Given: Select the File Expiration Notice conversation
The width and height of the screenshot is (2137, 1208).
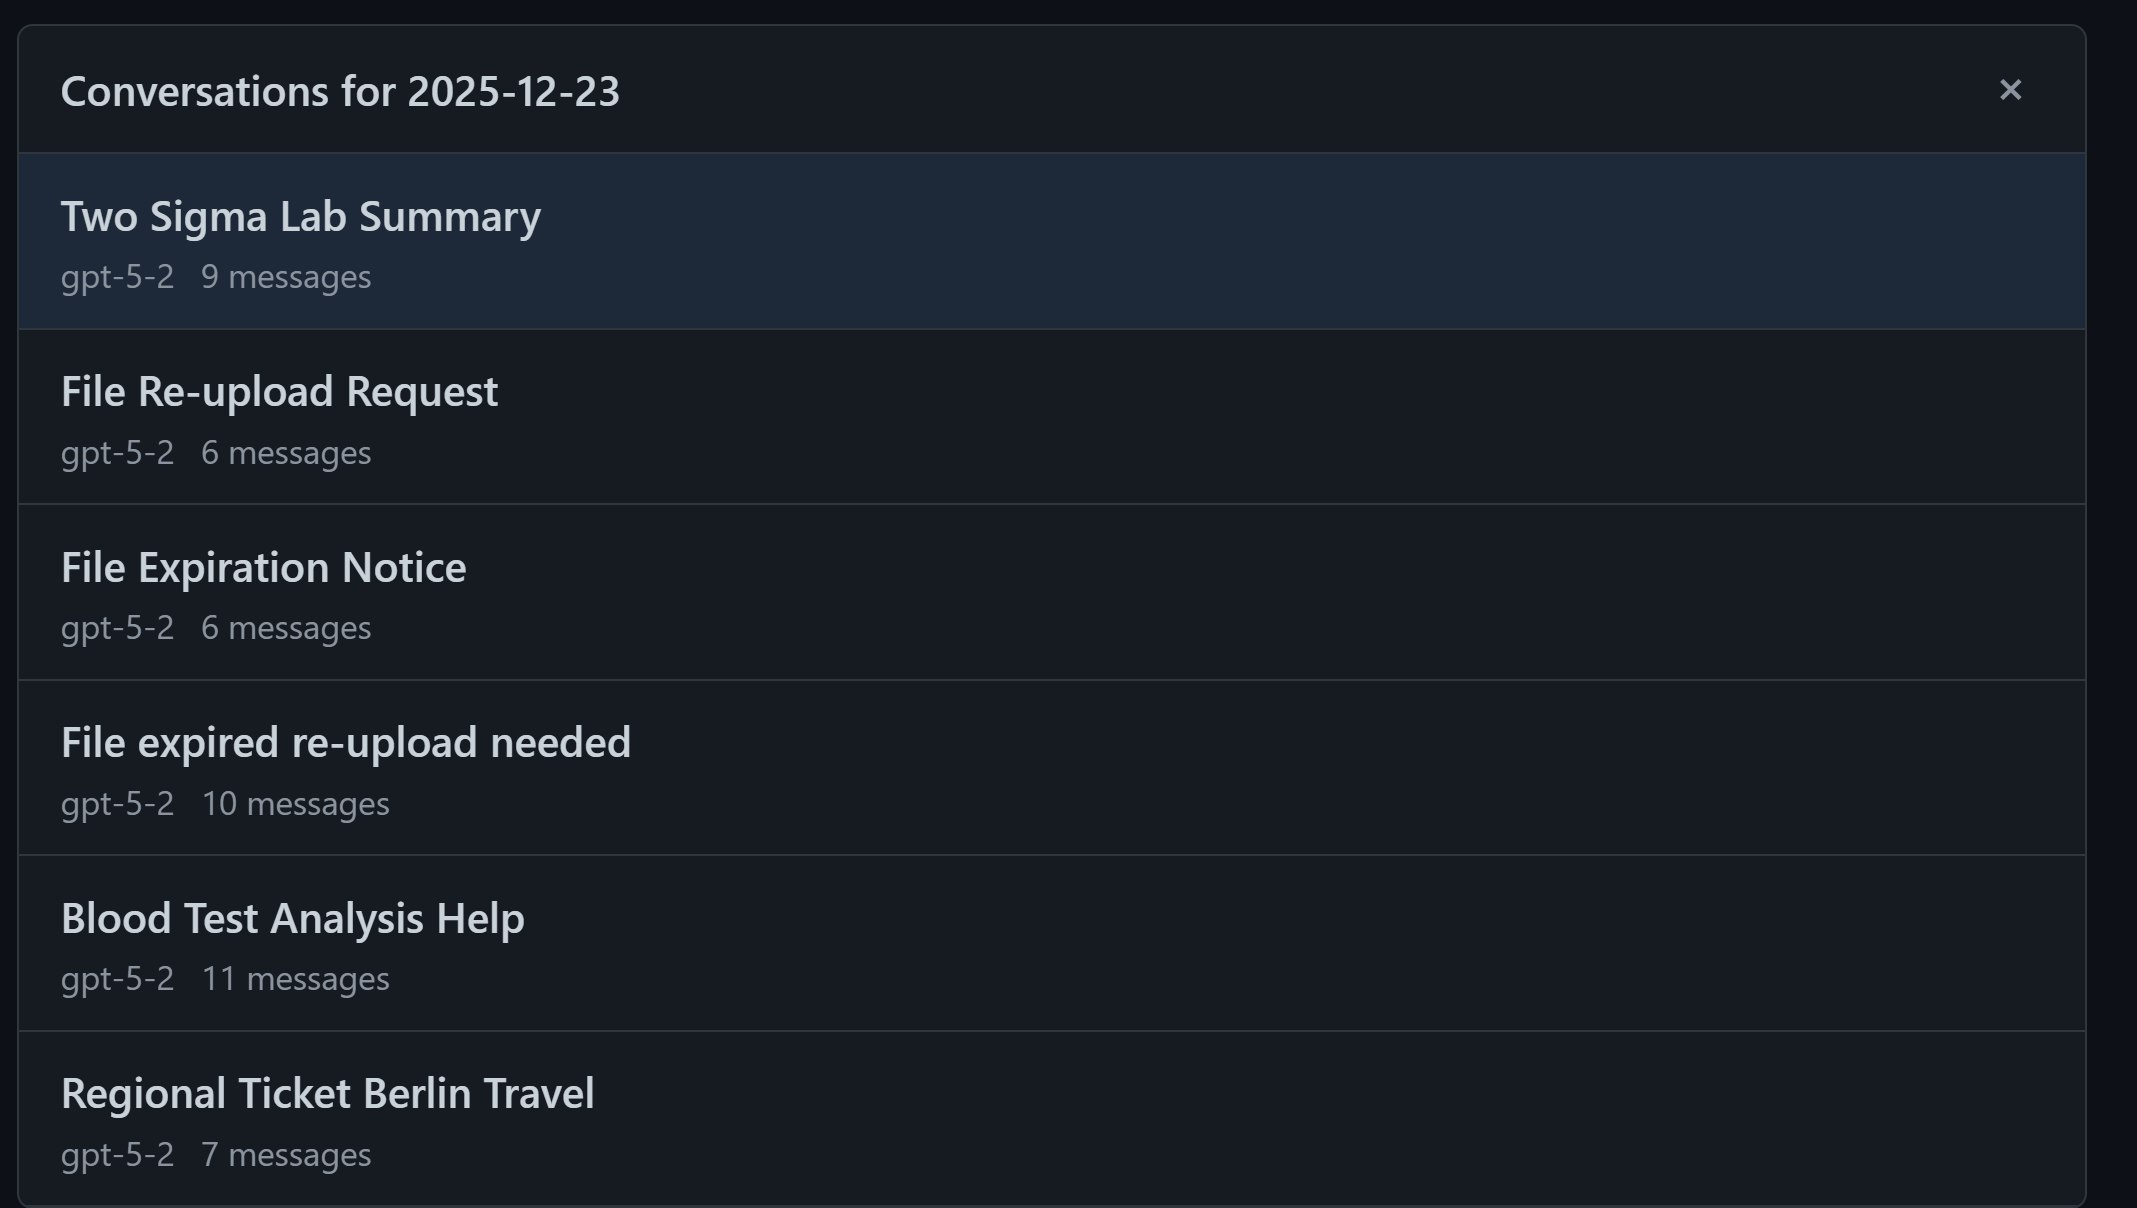Looking at the screenshot, I should (263, 568).
